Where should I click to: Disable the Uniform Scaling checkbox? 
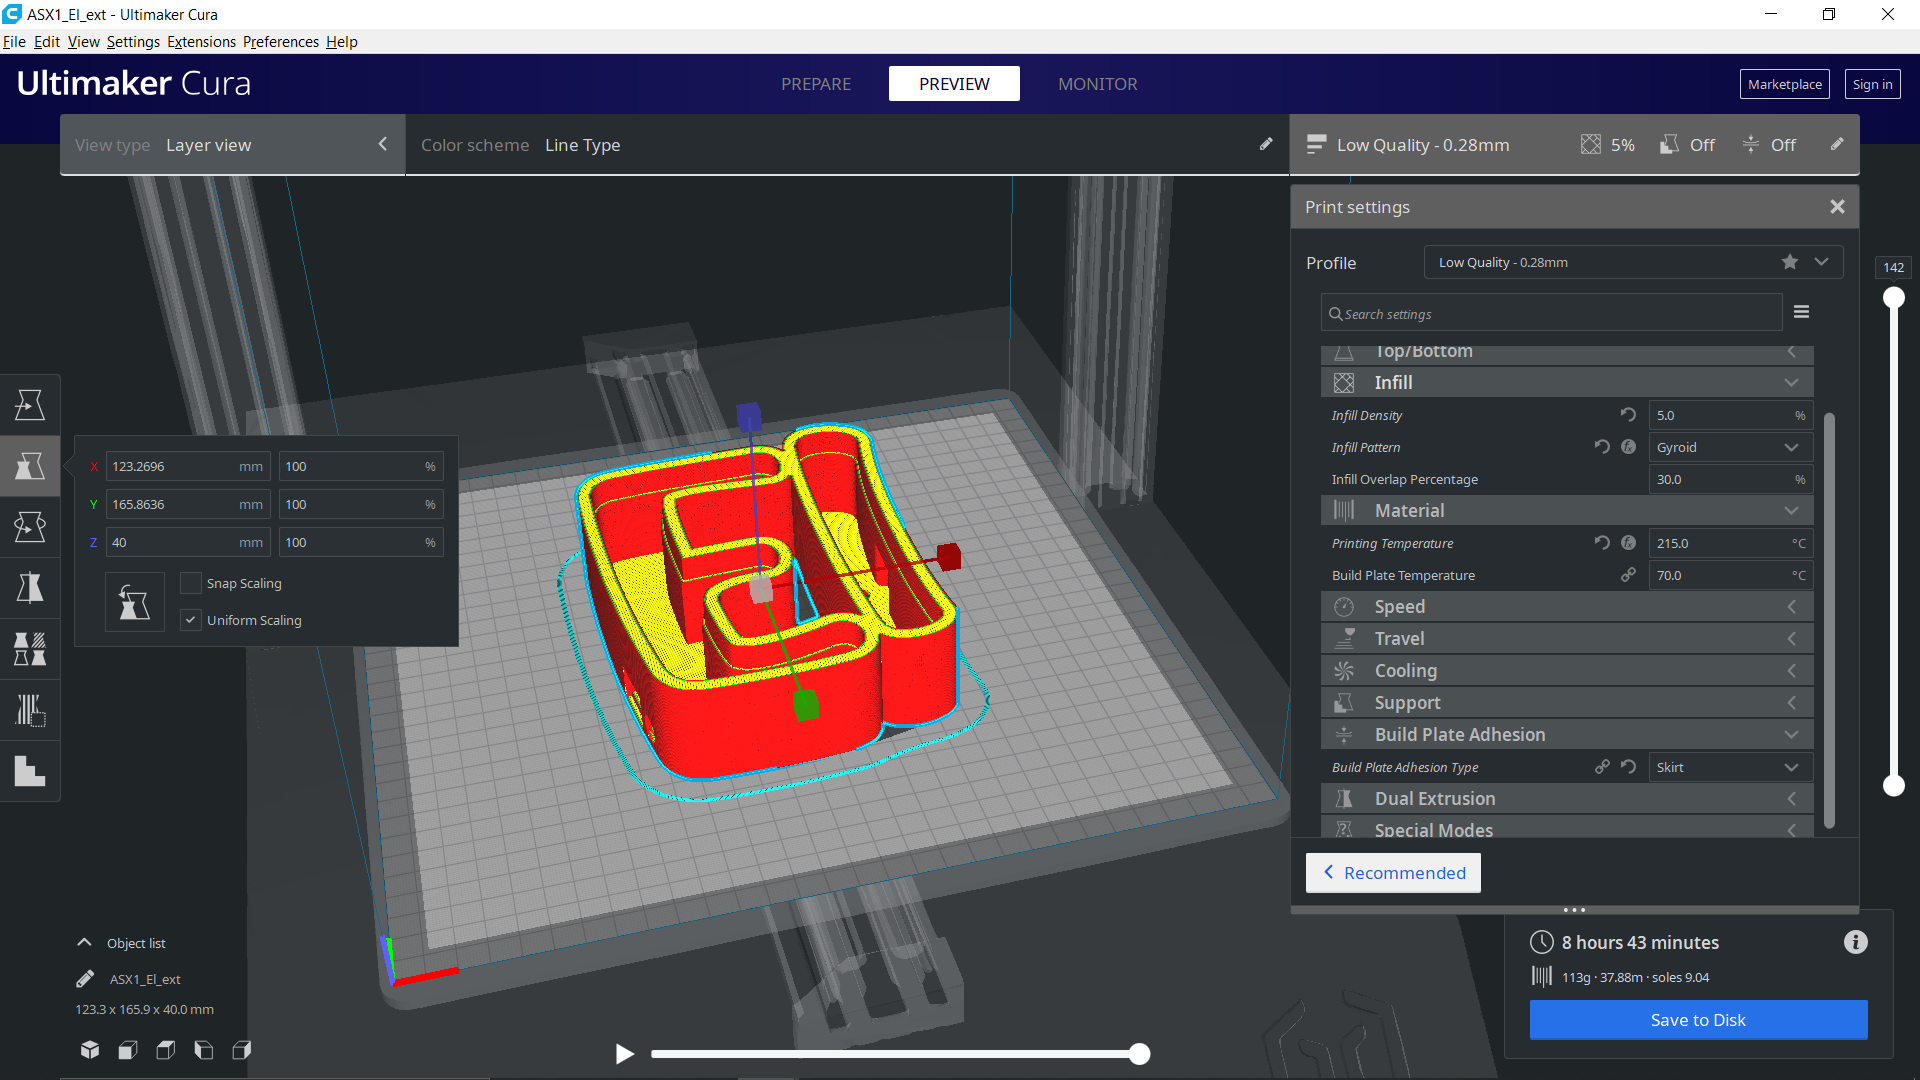tap(191, 620)
